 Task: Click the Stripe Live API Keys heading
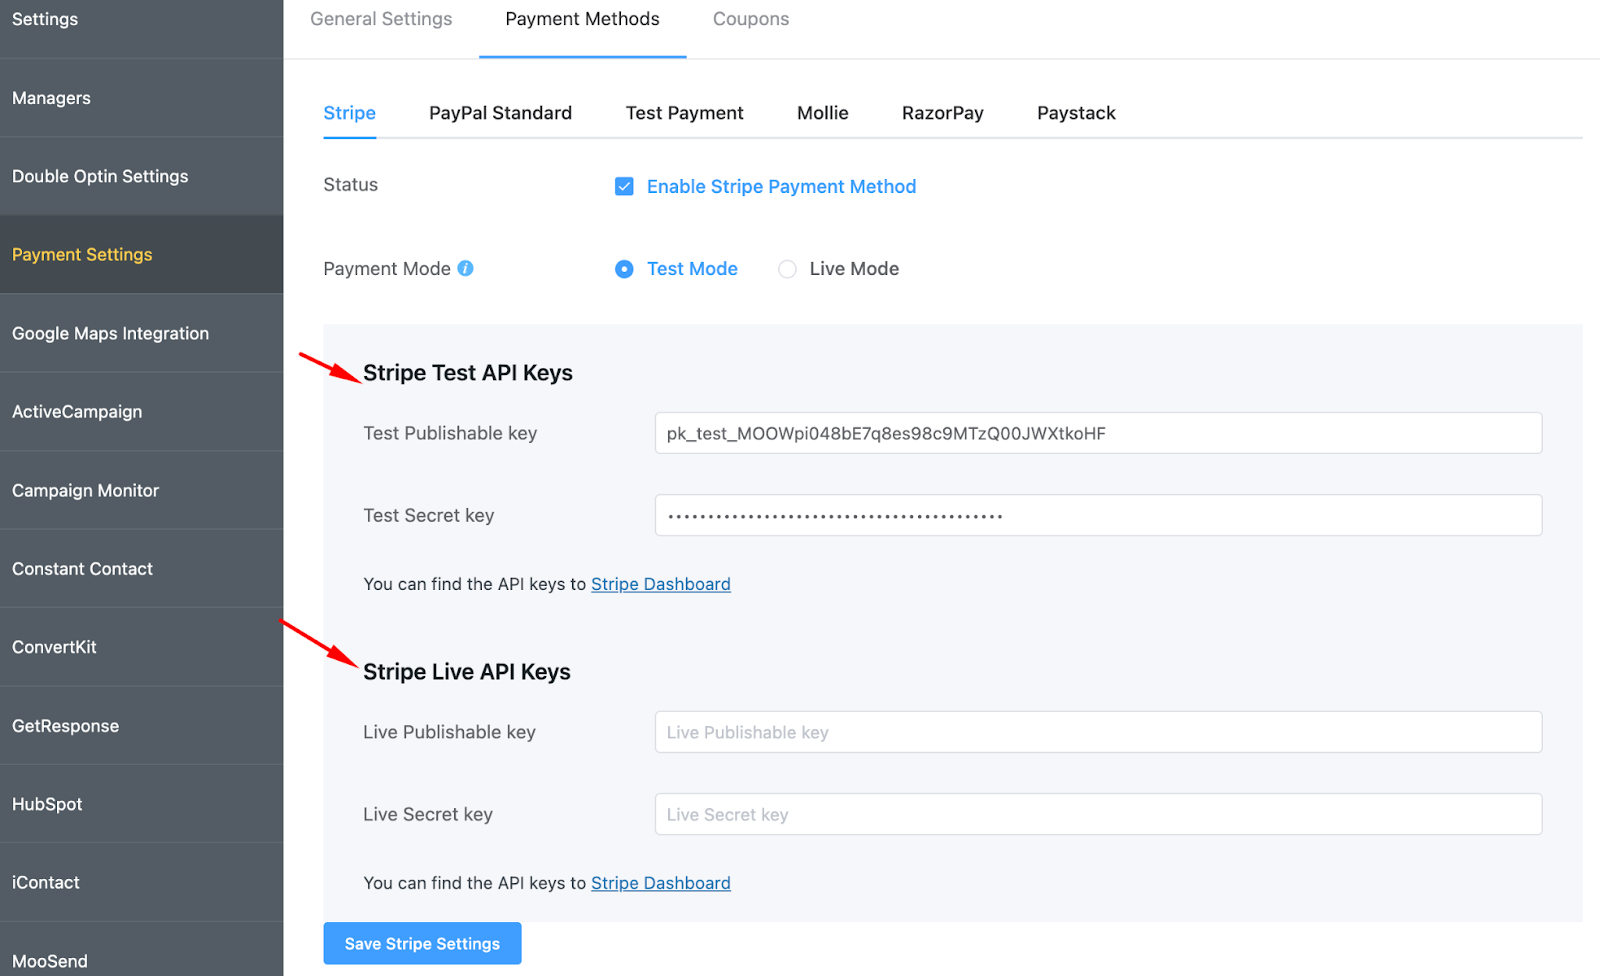[x=467, y=672]
